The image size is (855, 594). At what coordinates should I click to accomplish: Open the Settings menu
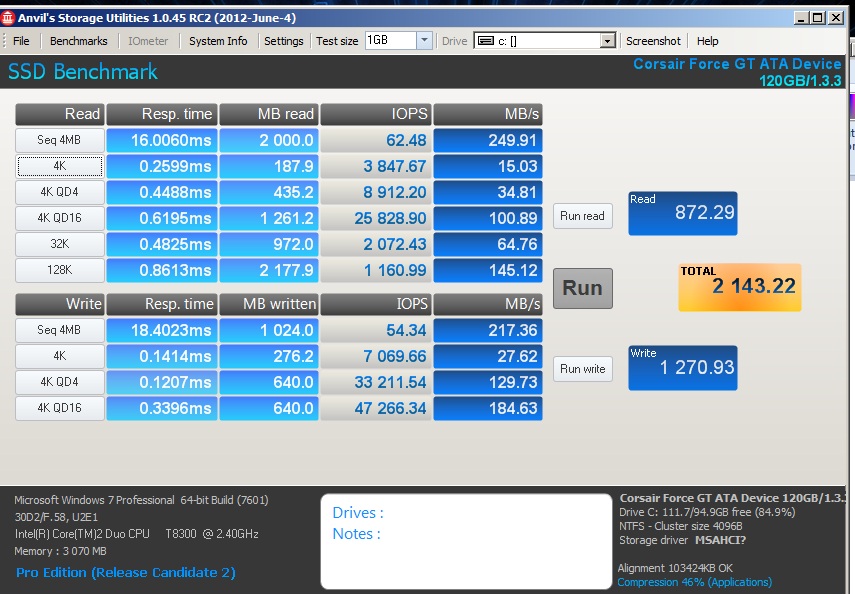pos(284,41)
